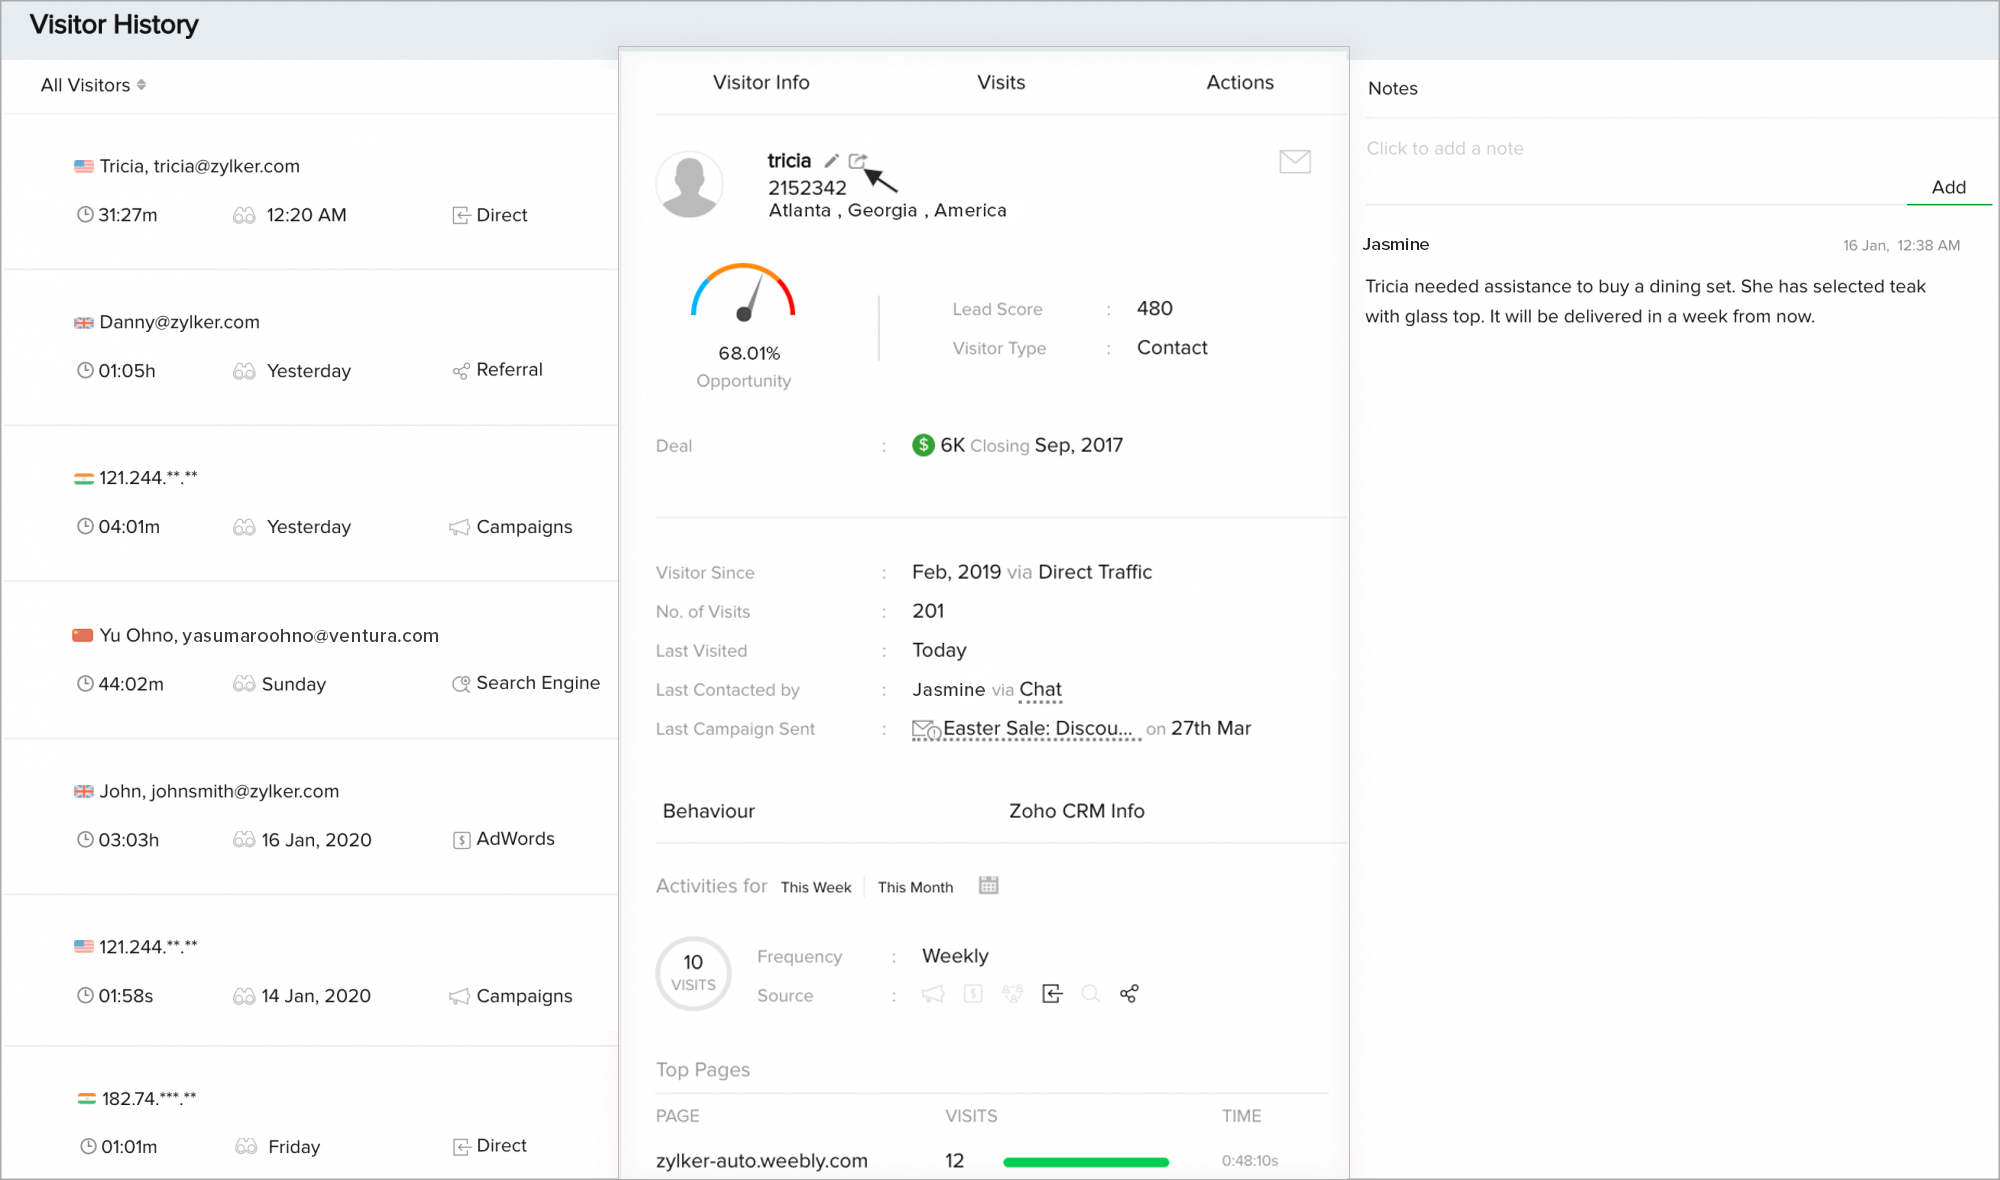Click the Direct icon in 182.74 row
Image resolution: width=2000 pixels, height=1180 pixels.
(461, 1147)
